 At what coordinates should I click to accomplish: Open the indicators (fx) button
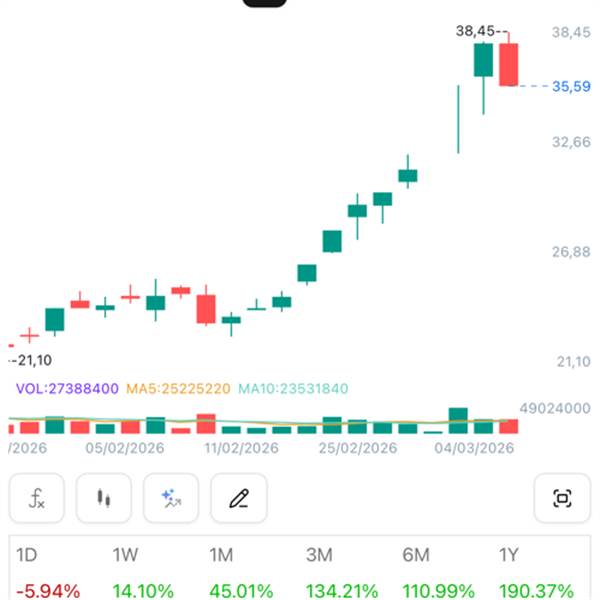pyautogui.click(x=36, y=498)
